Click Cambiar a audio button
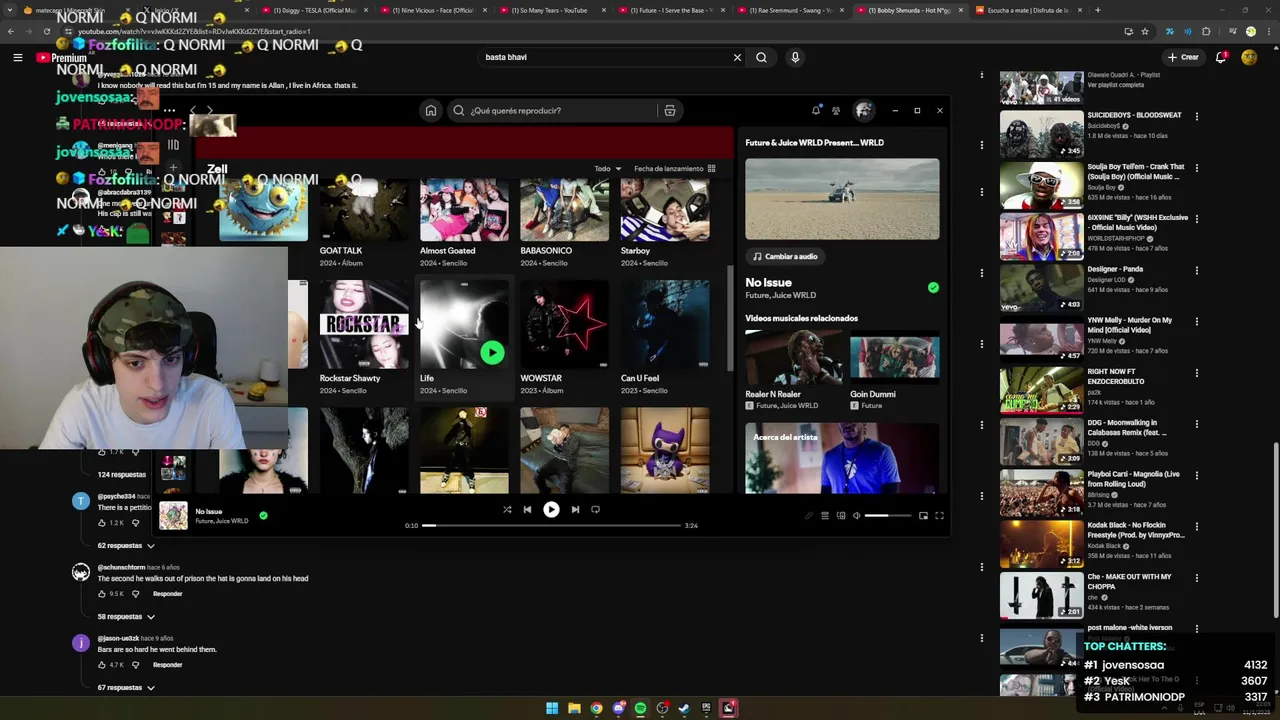 (x=786, y=257)
